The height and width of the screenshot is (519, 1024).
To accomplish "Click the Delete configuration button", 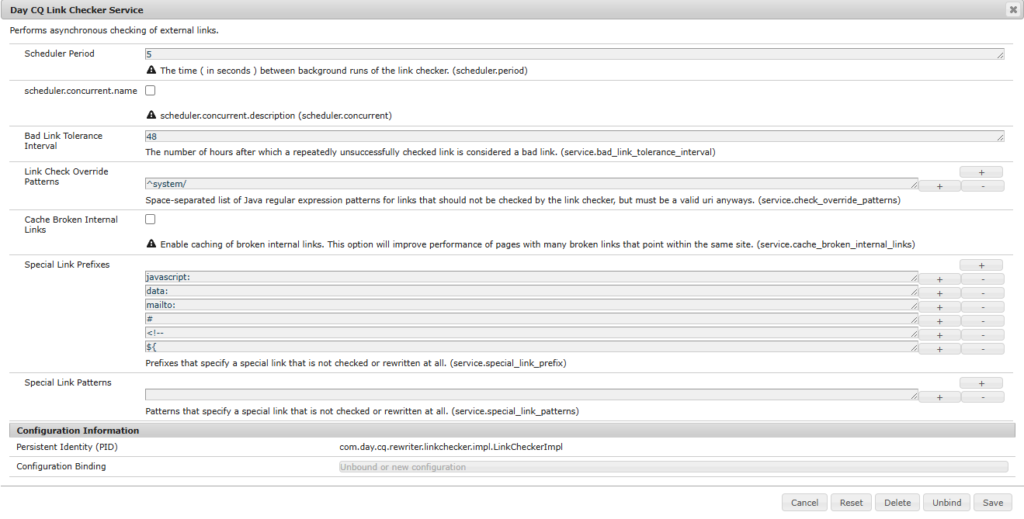I will pos(897,502).
